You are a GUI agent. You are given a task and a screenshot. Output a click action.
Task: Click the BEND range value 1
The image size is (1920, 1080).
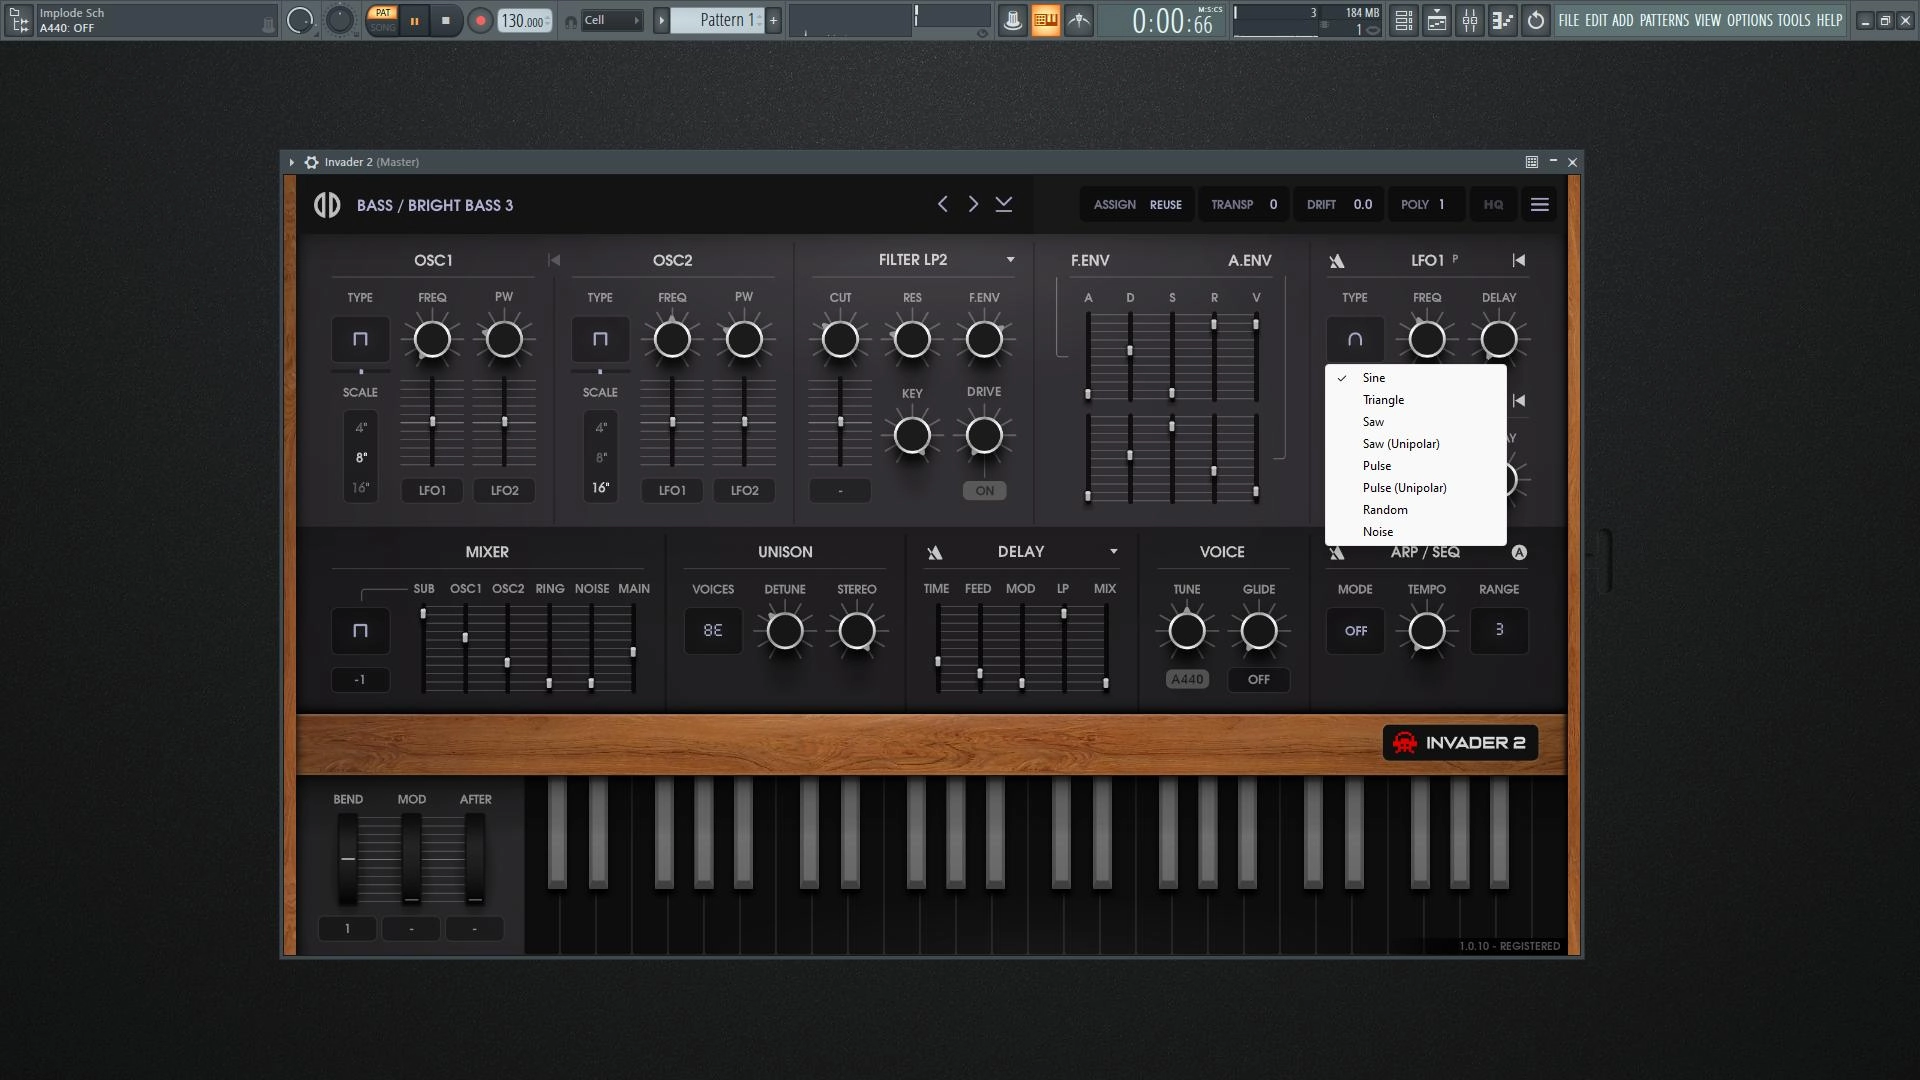click(x=347, y=929)
